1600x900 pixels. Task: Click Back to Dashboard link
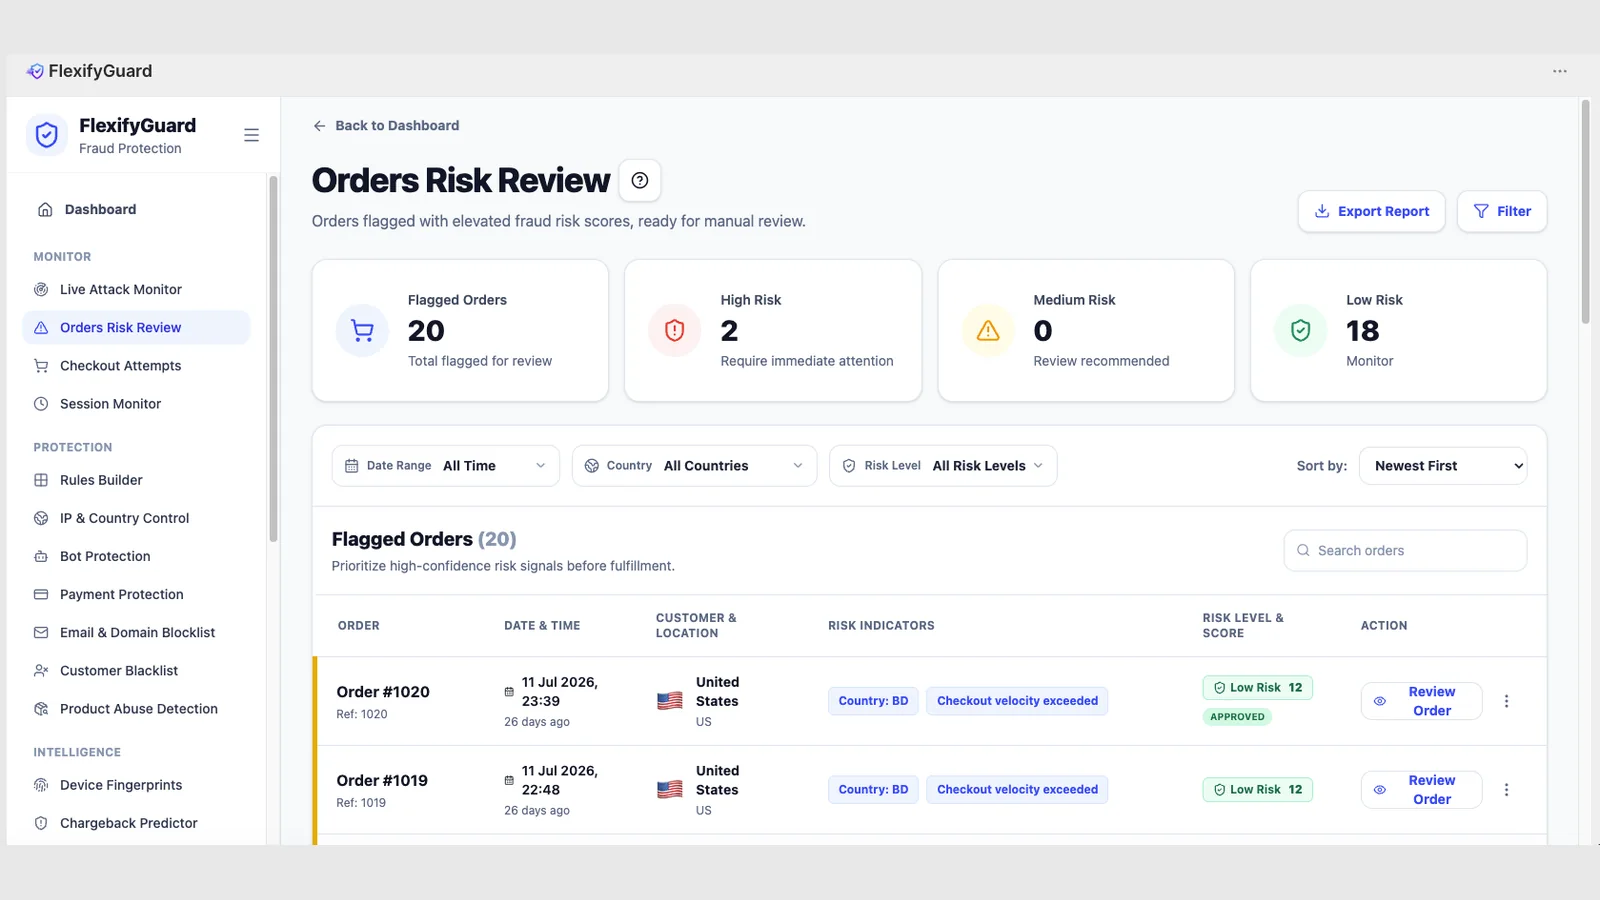coord(386,126)
